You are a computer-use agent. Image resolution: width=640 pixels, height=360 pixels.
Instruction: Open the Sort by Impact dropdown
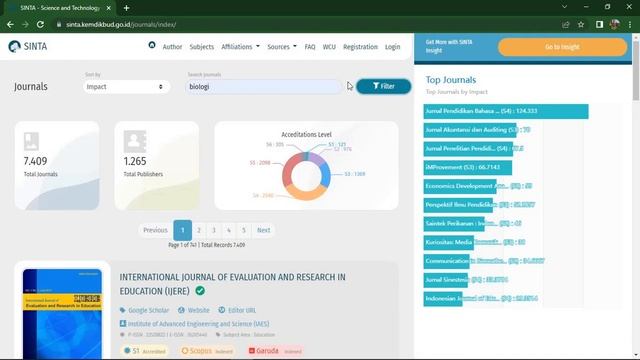126,87
